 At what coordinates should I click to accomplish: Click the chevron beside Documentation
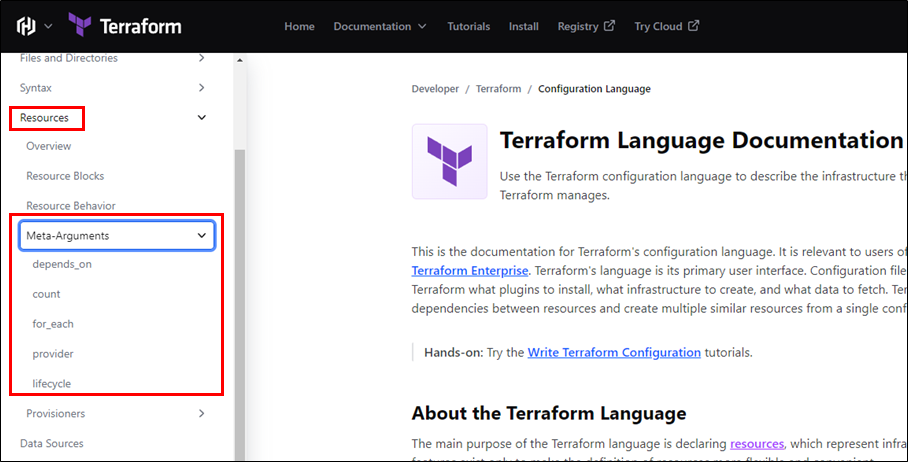(422, 26)
